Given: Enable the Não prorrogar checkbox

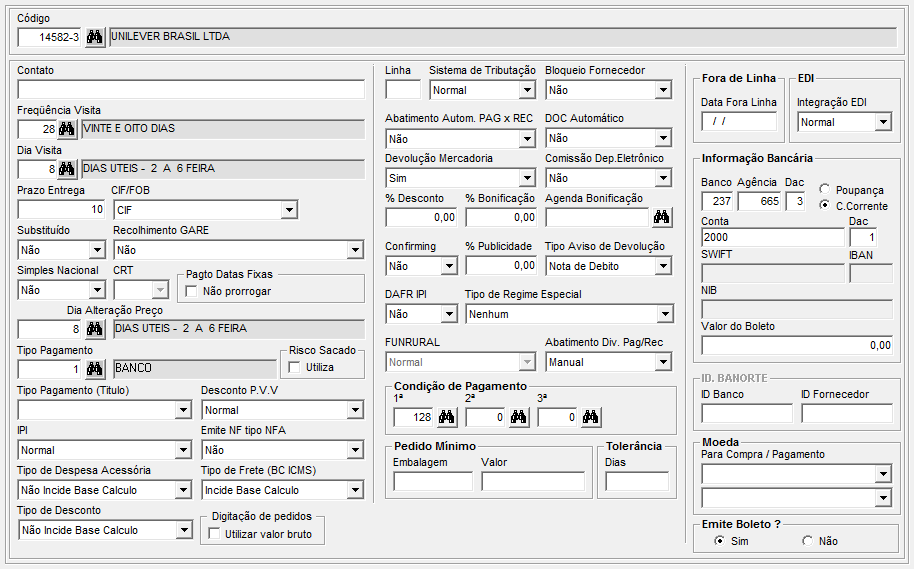Looking at the screenshot, I should click(x=192, y=291).
